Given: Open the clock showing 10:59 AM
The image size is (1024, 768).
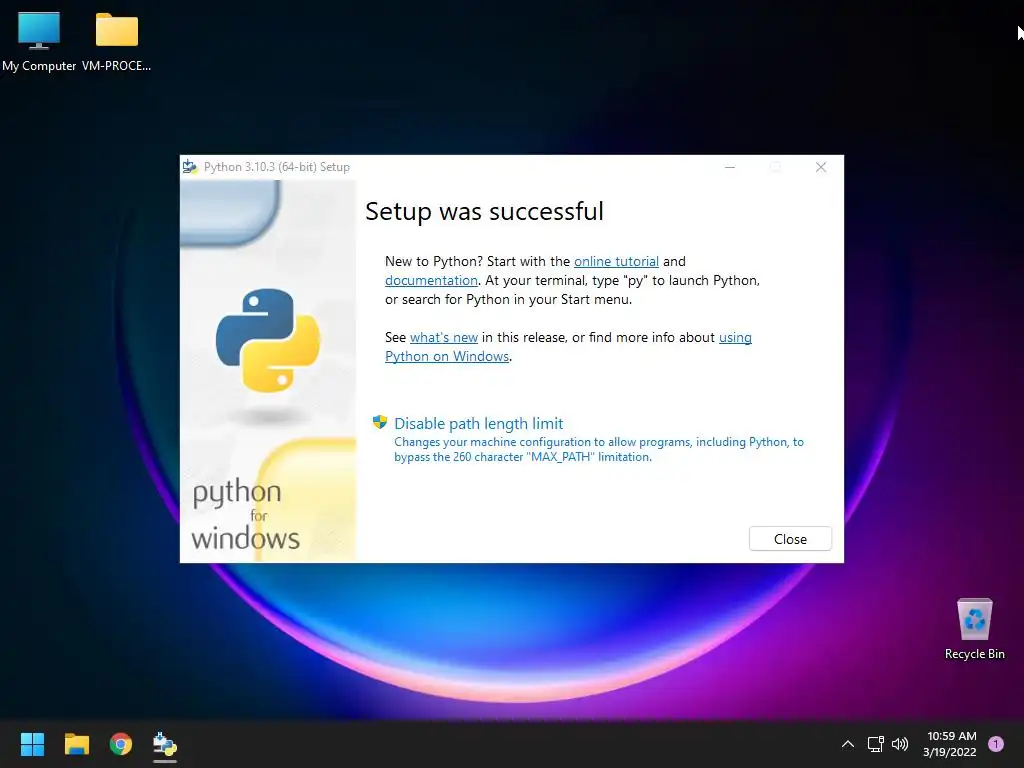Looking at the screenshot, I should tap(950, 744).
